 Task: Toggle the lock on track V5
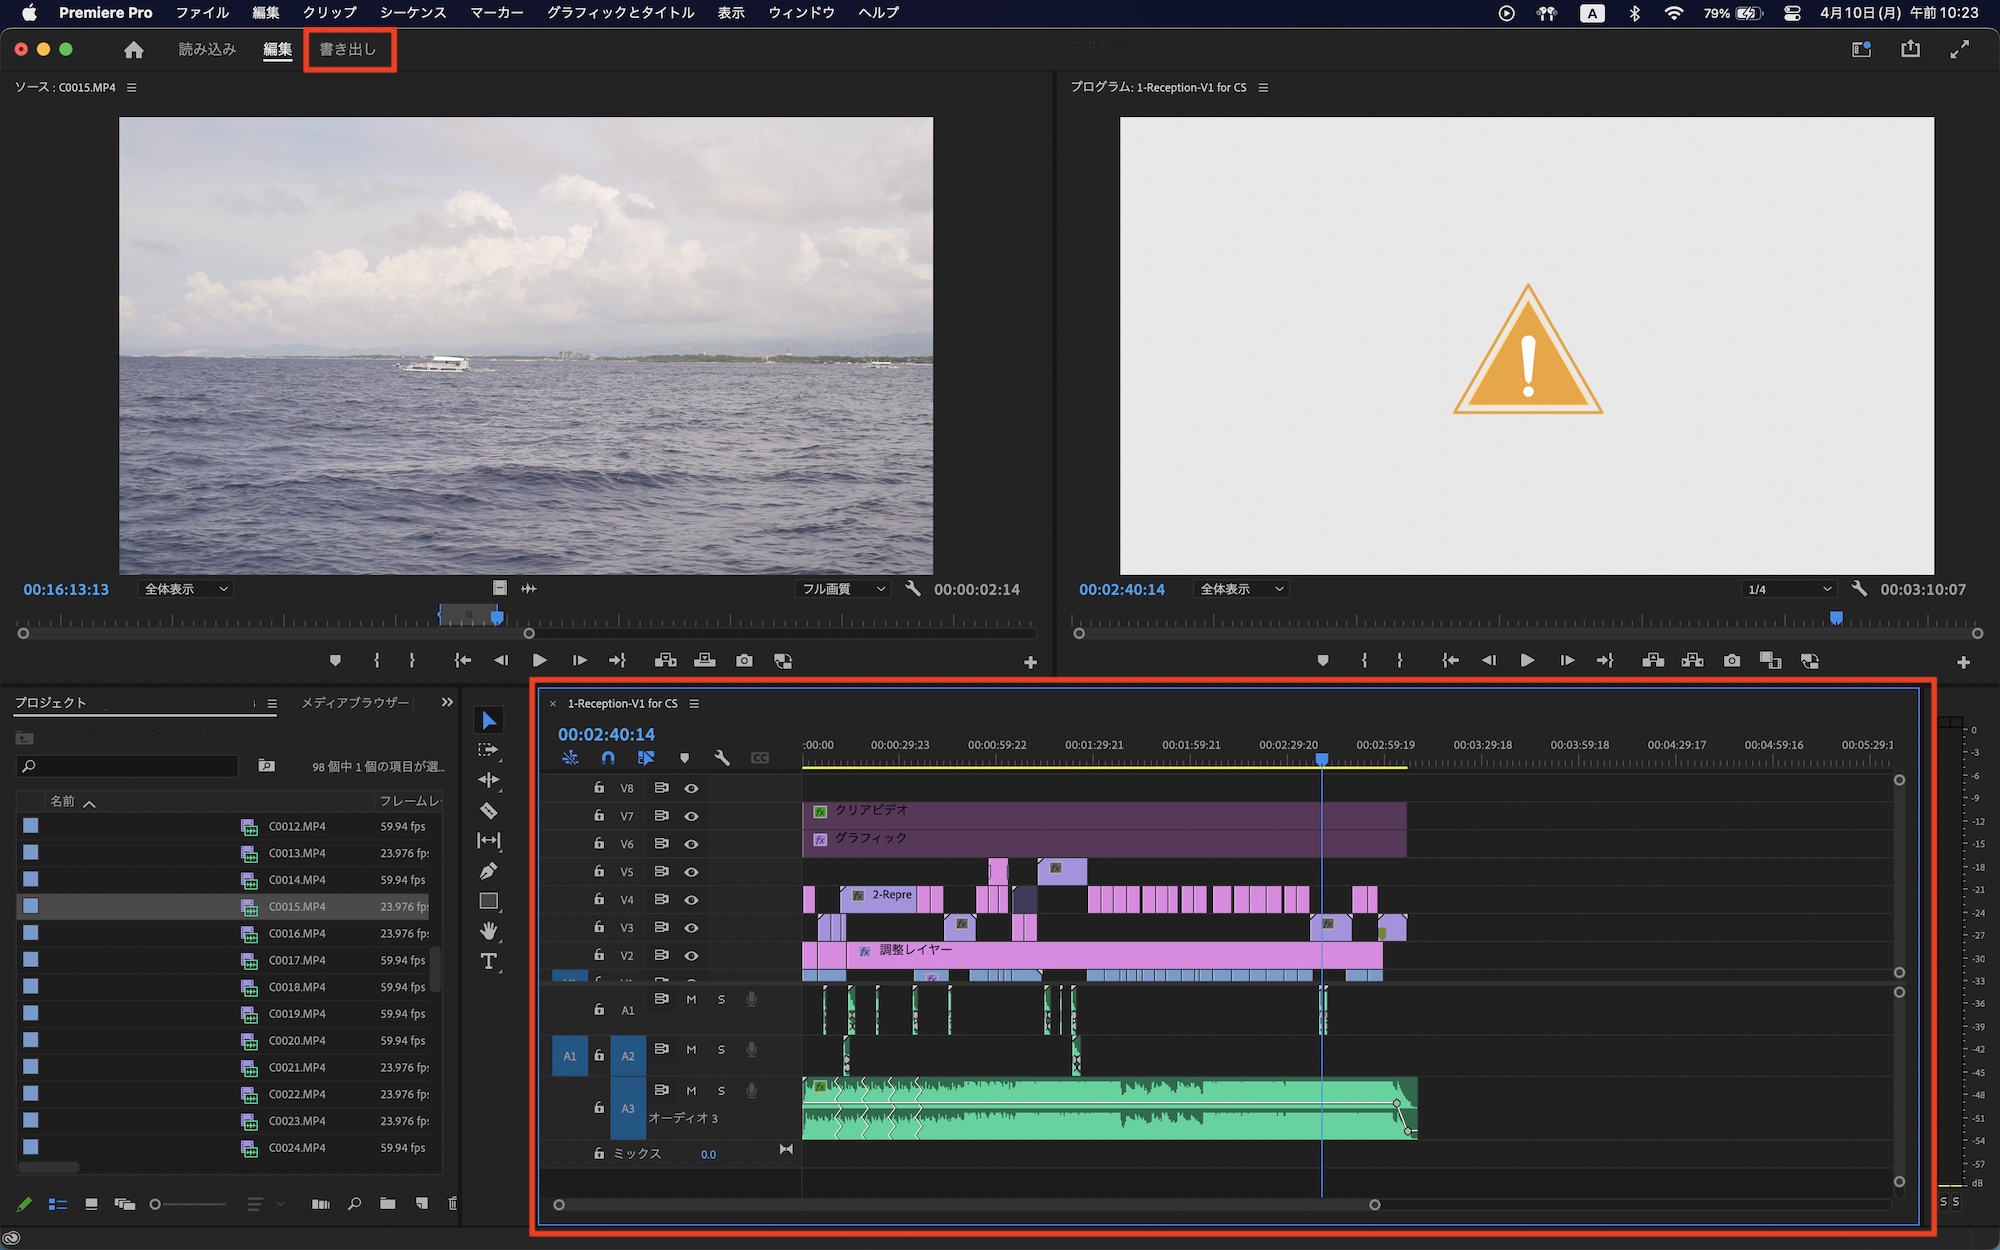click(599, 871)
